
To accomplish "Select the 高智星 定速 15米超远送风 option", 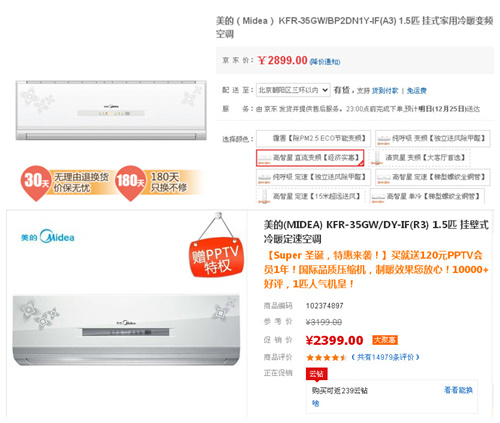I will (311, 196).
